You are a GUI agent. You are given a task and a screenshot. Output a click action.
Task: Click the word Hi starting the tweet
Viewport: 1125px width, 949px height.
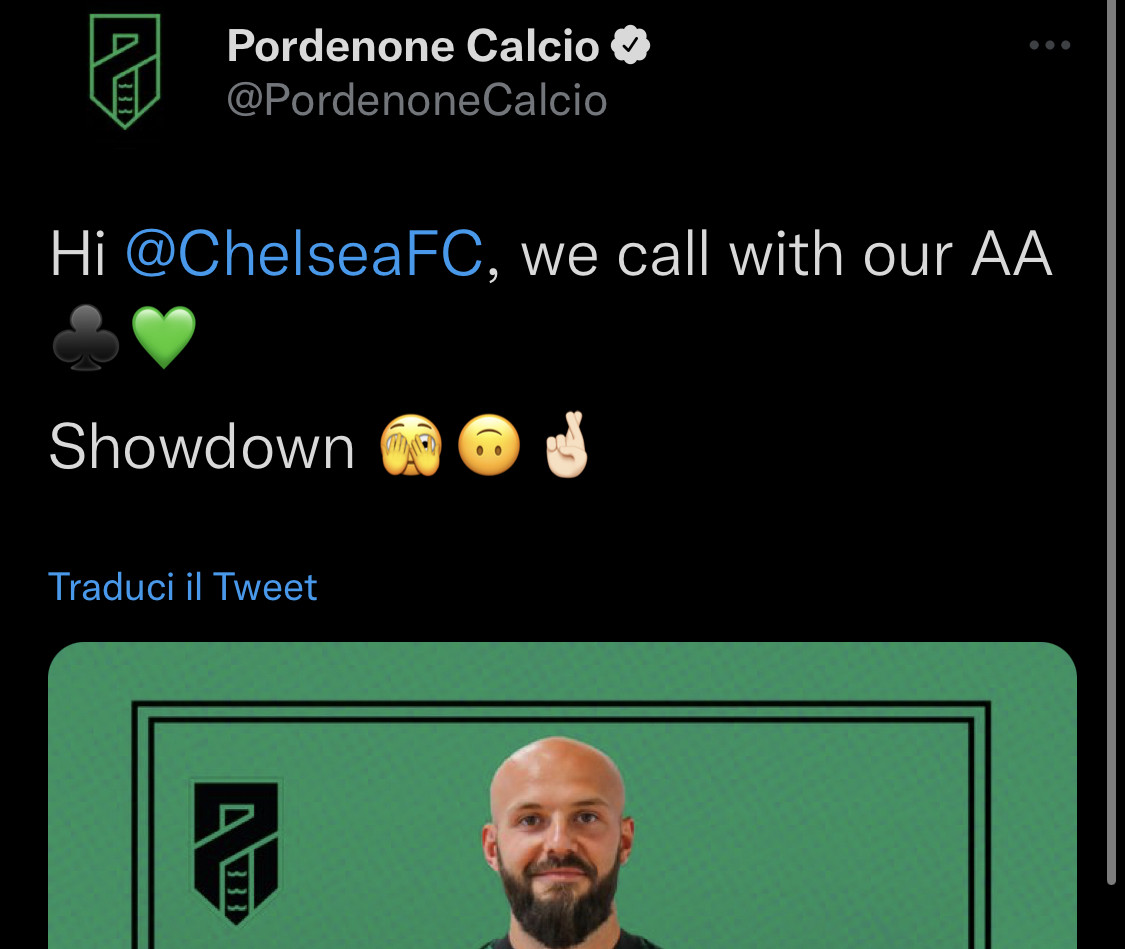(x=78, y=255)
